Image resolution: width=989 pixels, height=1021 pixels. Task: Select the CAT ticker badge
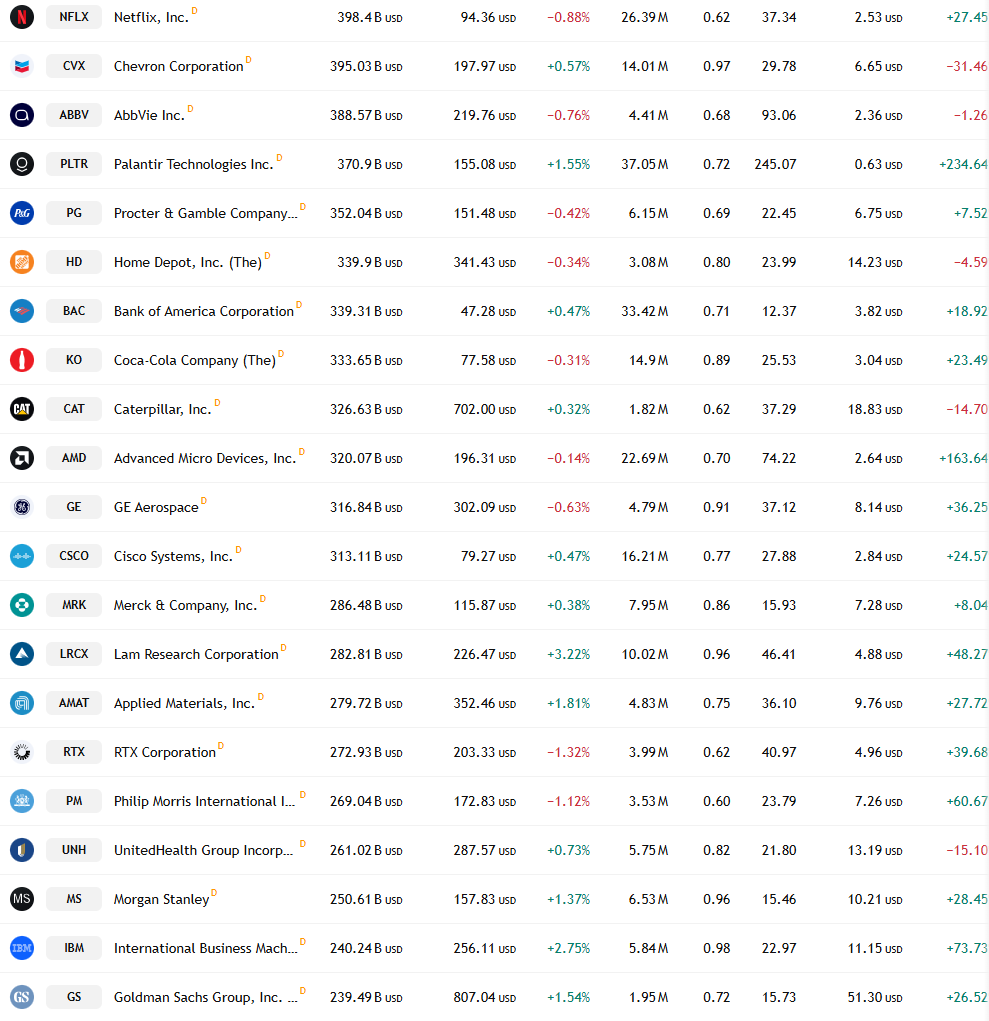[x=74, y=409]
